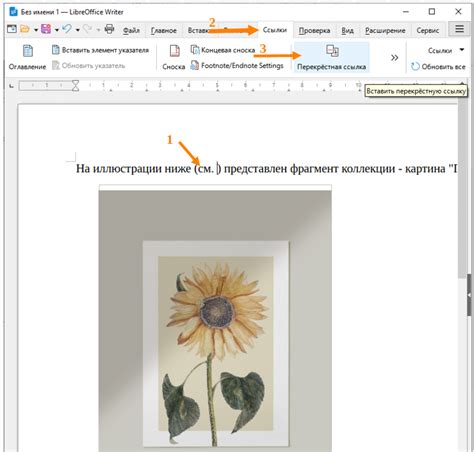Open a file with the folder icon

pyautogui.click(x=25, y=29)
